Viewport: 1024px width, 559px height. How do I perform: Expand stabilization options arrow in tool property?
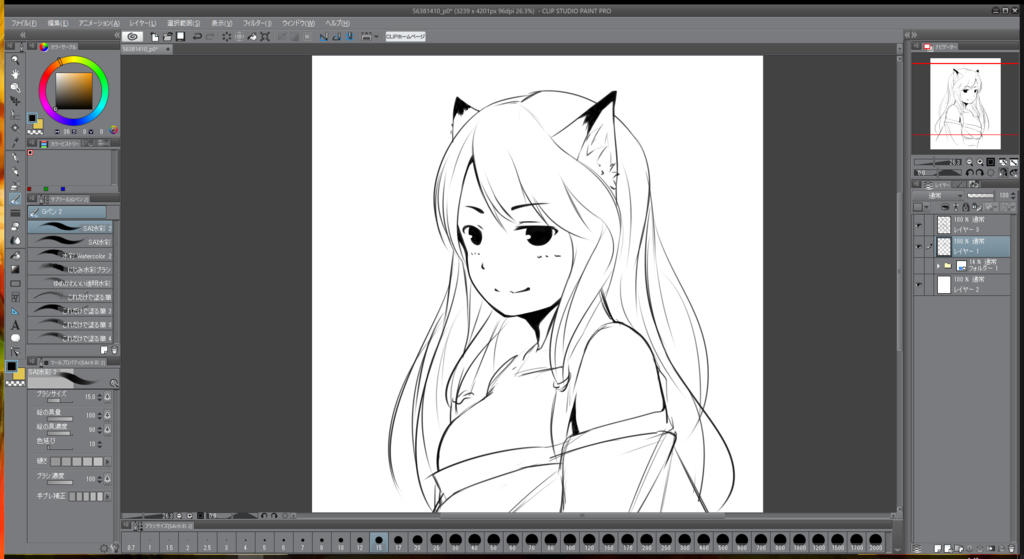[108, 496]
